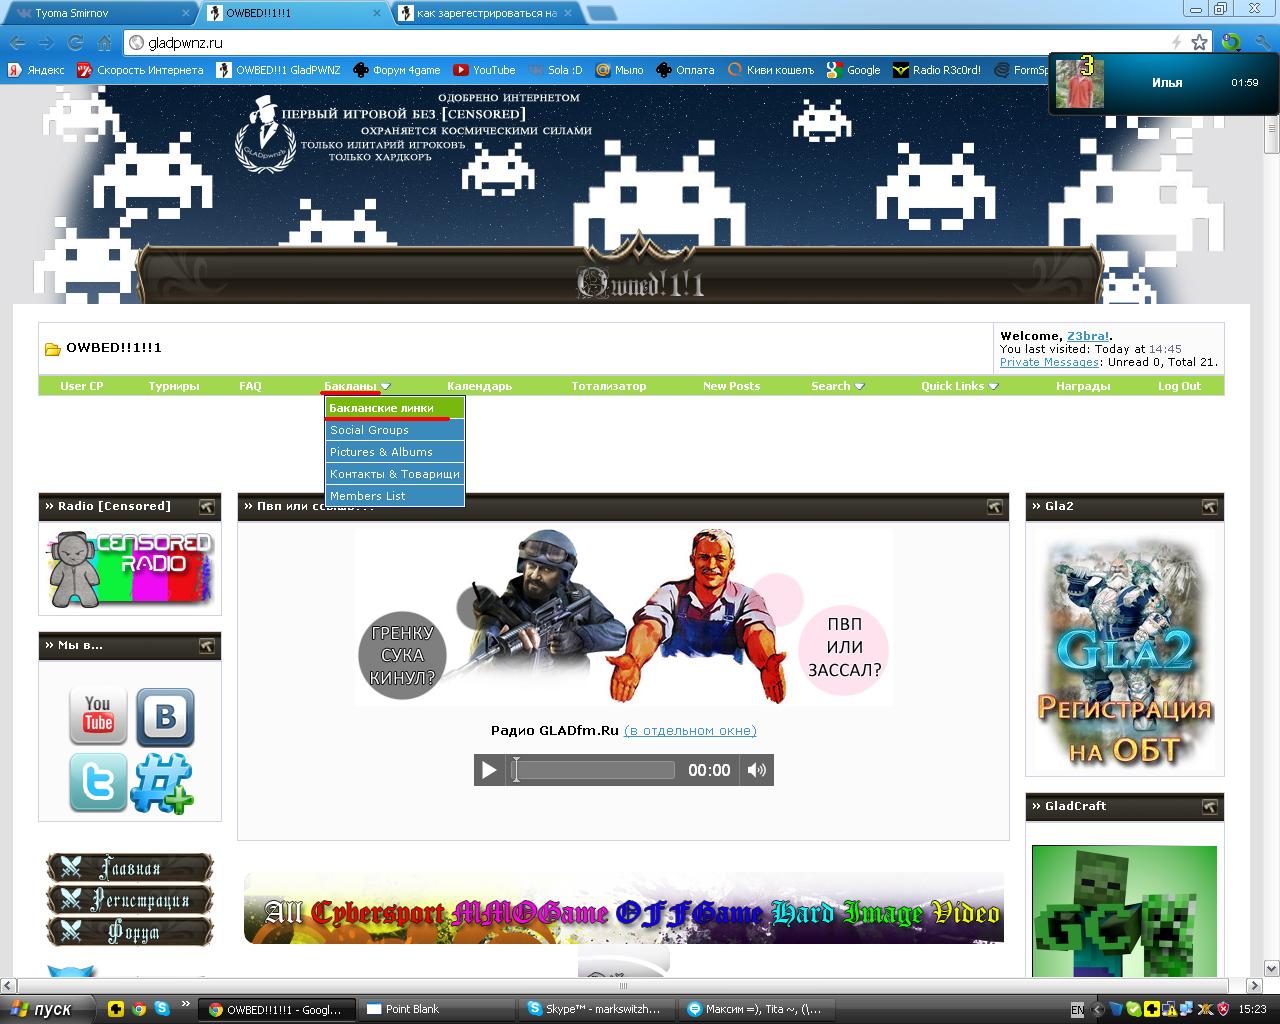Open the Windows пуск start button
Image resolution: width=1280 pixels, height=1024 pixels.
[48, 1009]
